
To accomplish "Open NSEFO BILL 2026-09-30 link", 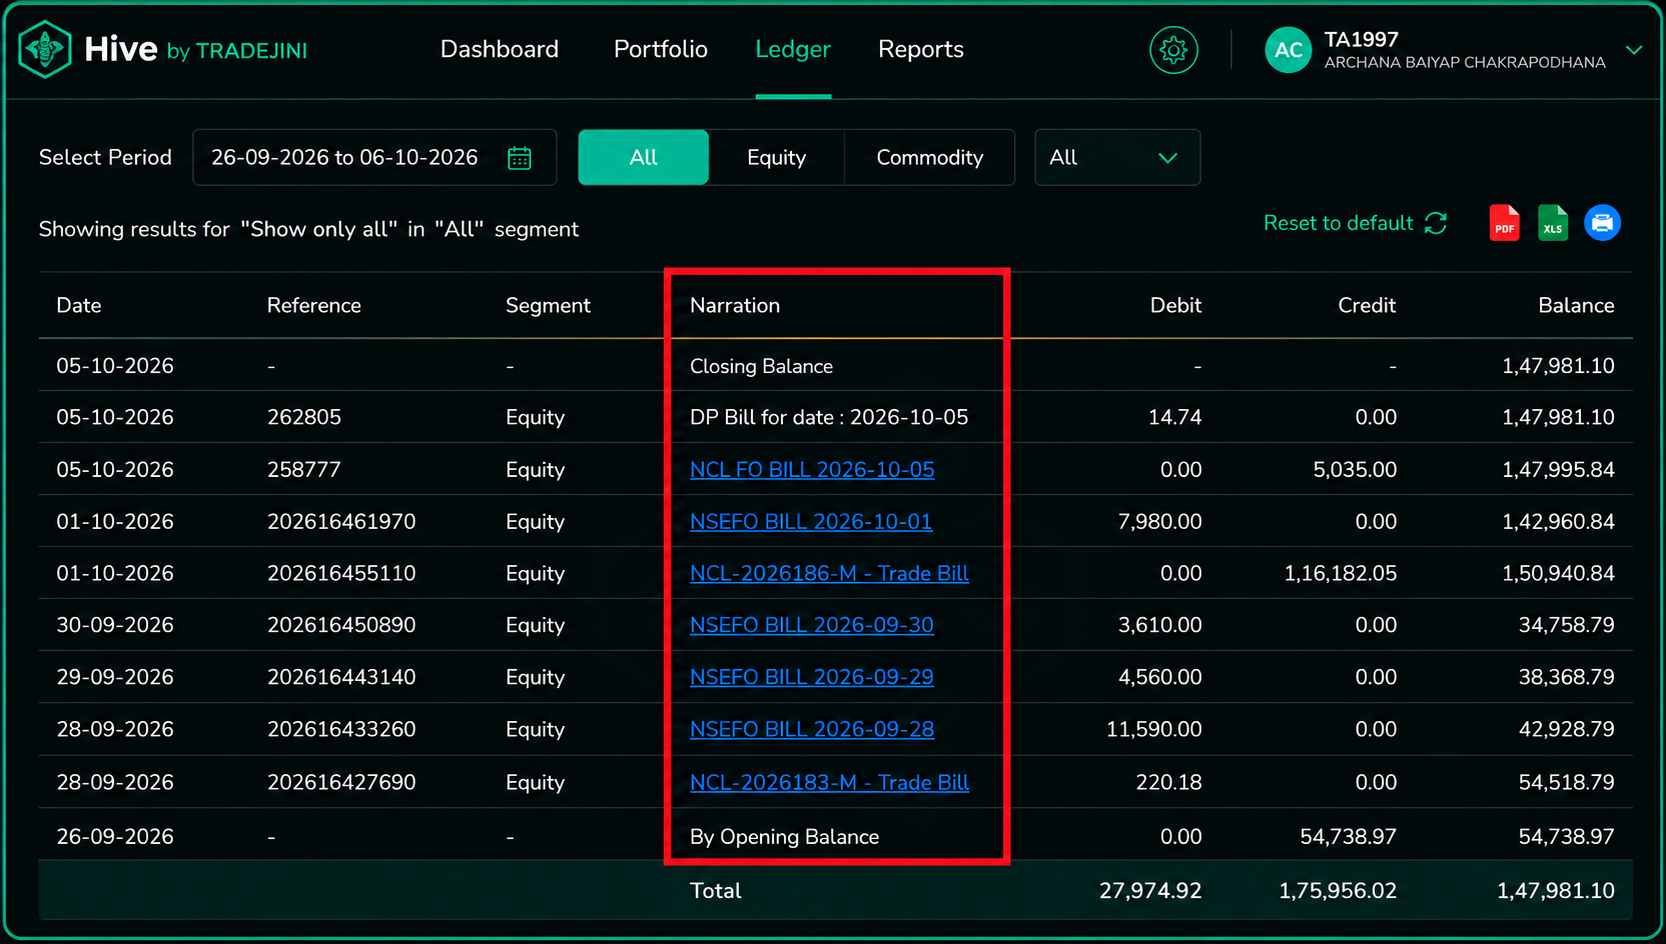I will coord(812,625).
